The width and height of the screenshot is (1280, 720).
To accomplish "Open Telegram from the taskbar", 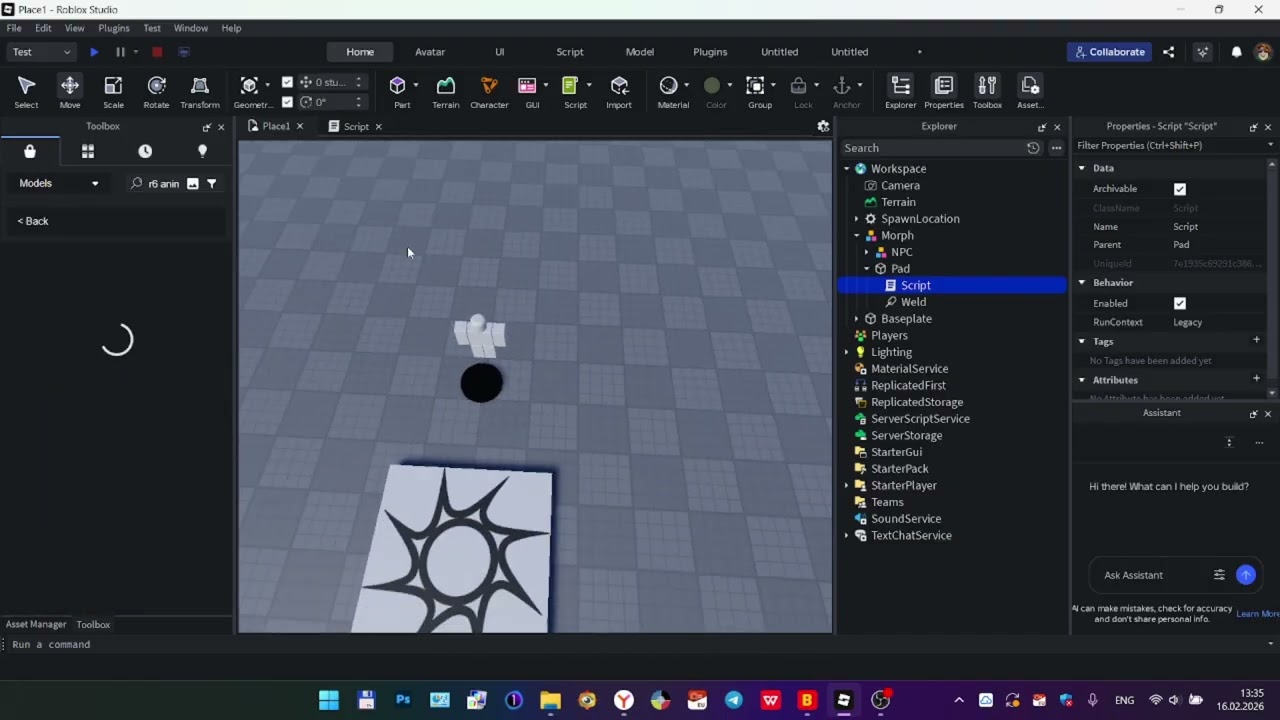I will pyautogui.click(x=733, y=700).
